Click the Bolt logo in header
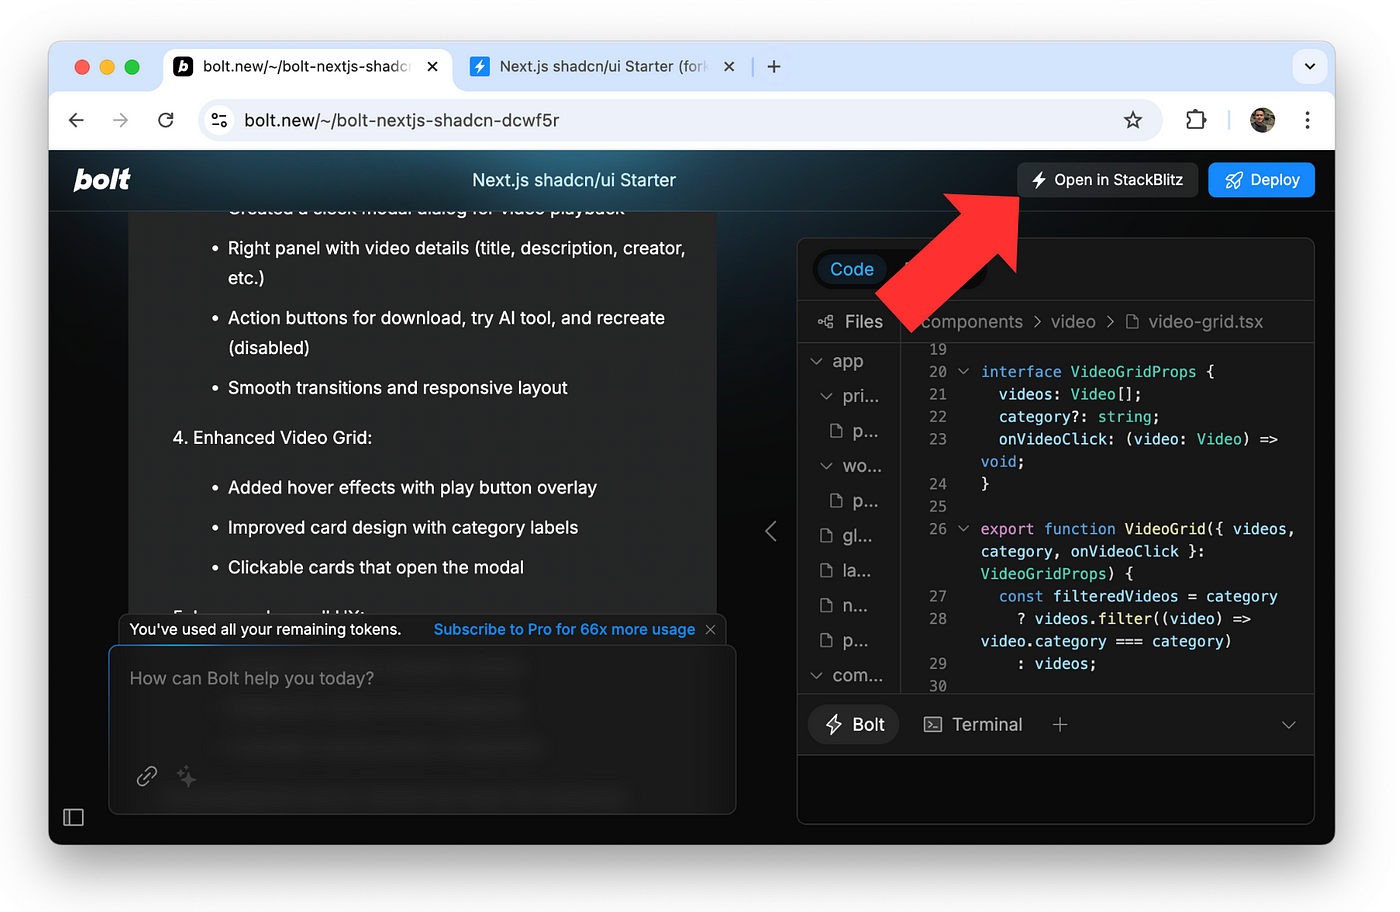This screenshot has width=1400, height=912. (102, 180)
